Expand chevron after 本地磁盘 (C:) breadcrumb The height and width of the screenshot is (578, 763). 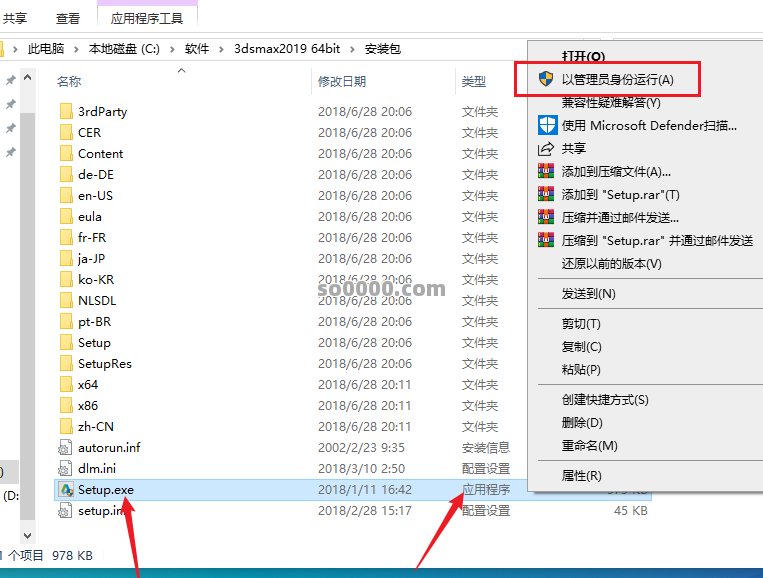172,49
